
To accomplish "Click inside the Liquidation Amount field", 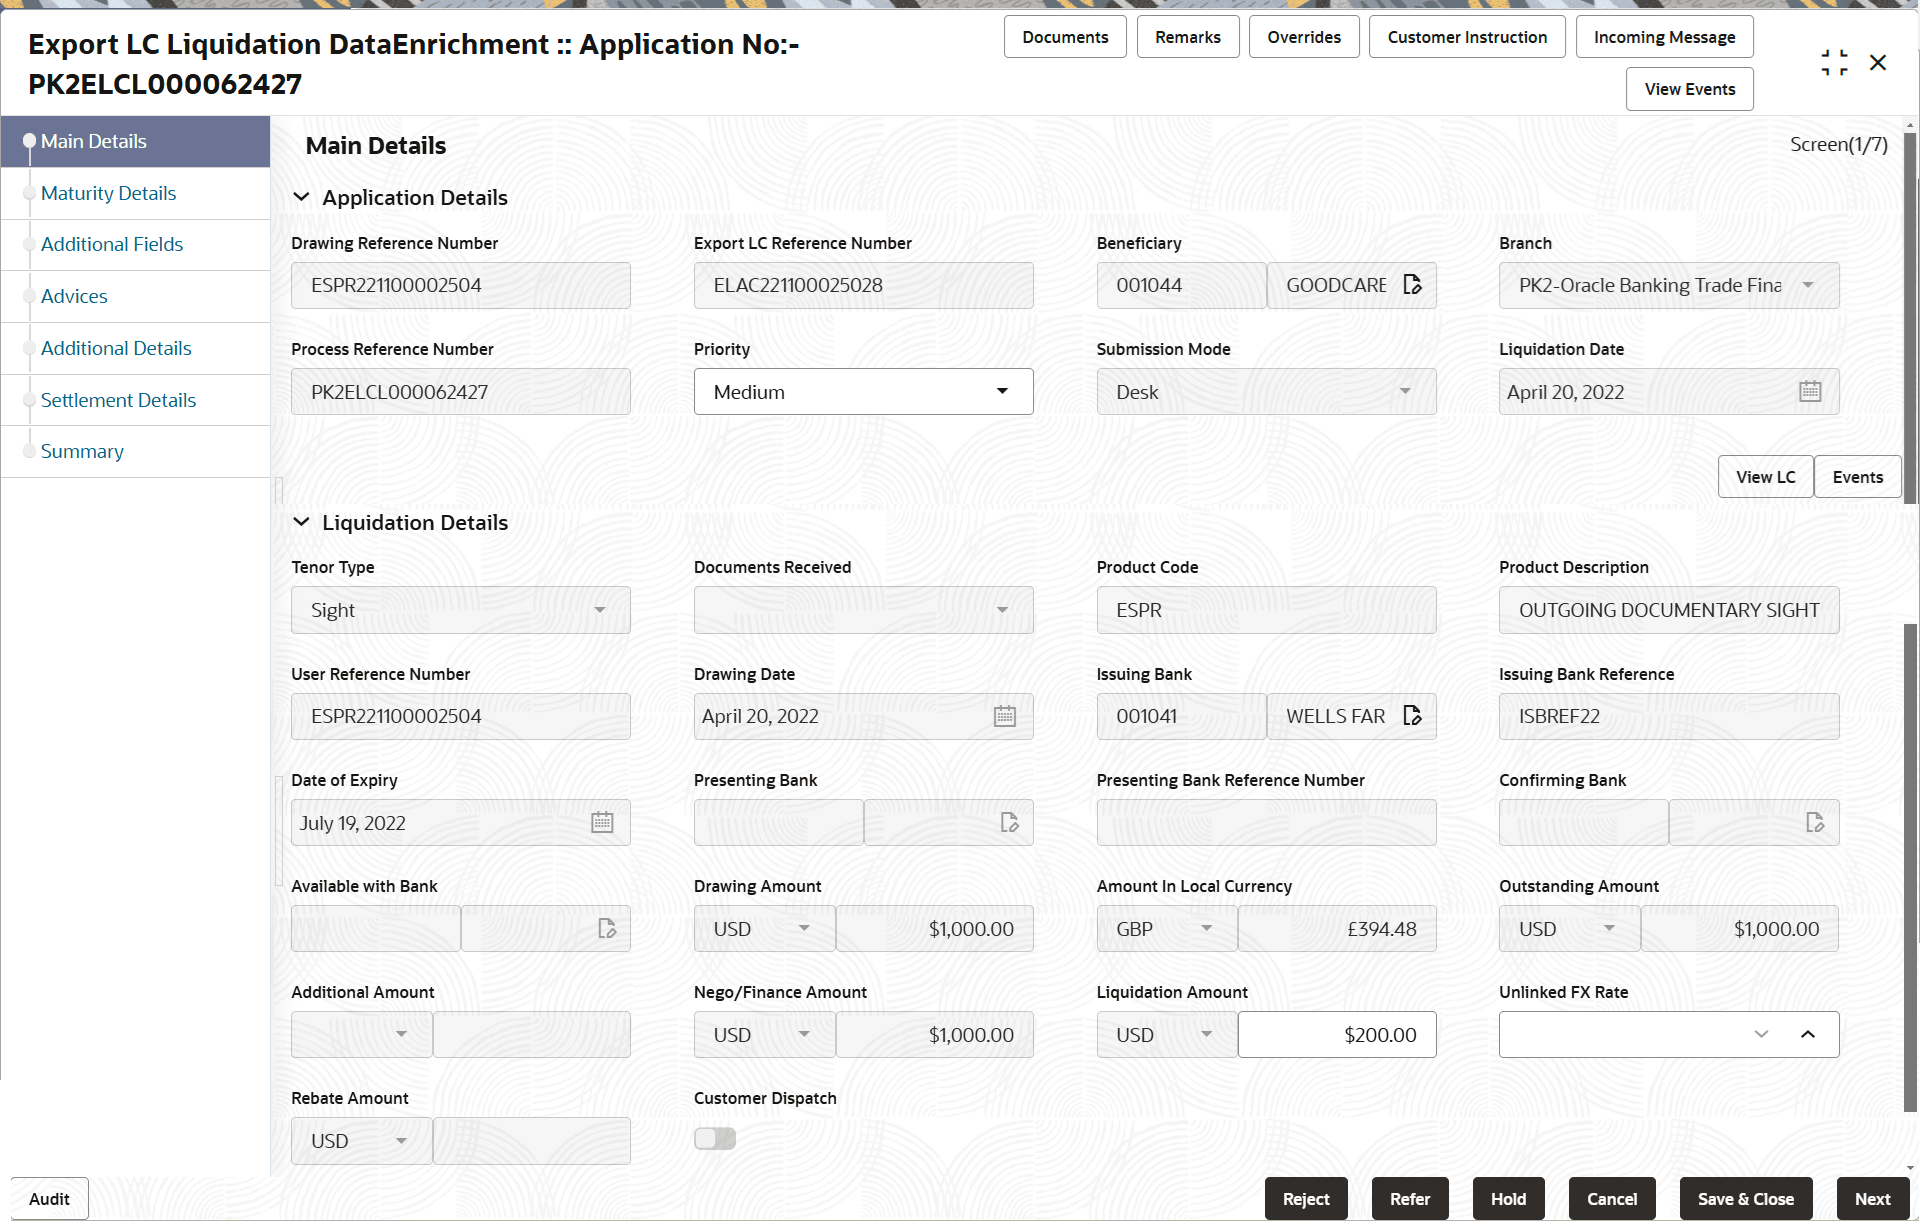I will pyautogui.click(x=1337, y=1034).
